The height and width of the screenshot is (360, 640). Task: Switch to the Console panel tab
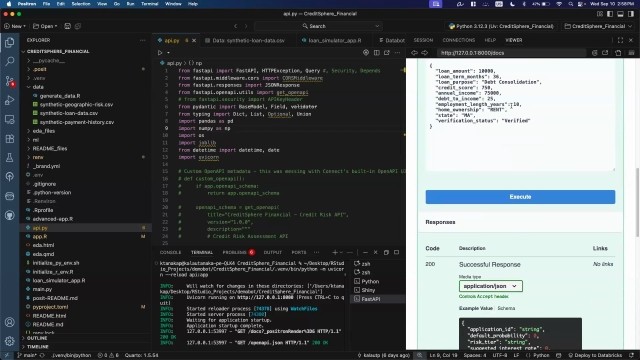pos(170,252)
